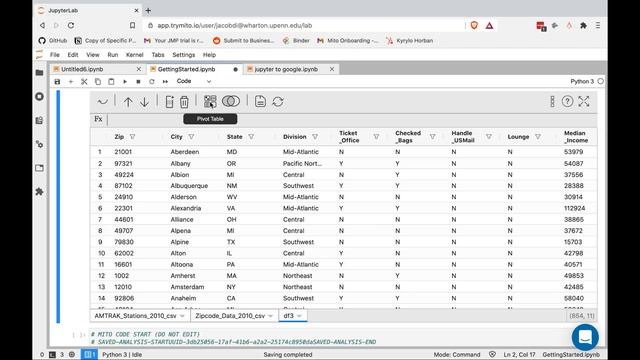Click the browser reload button

tap(71, 25)
